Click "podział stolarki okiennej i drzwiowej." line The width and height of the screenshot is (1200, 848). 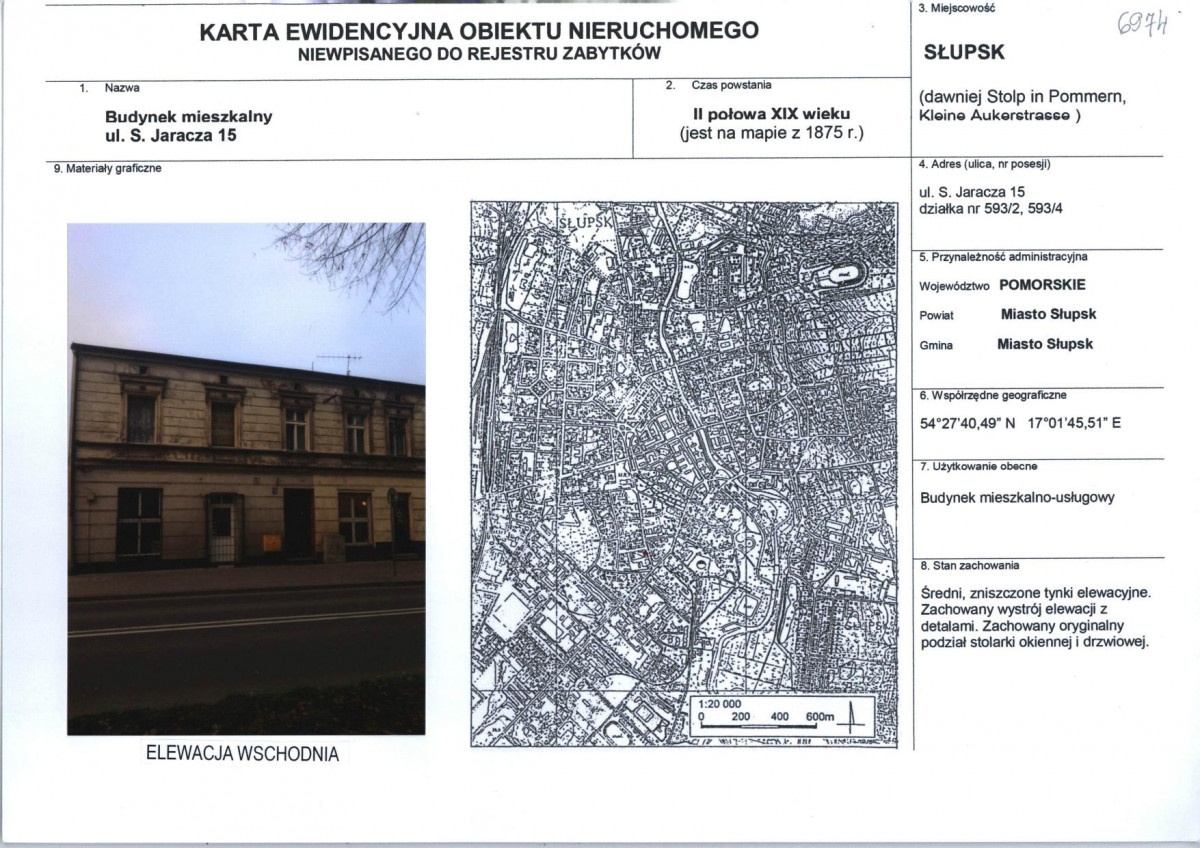(1035, 642)
